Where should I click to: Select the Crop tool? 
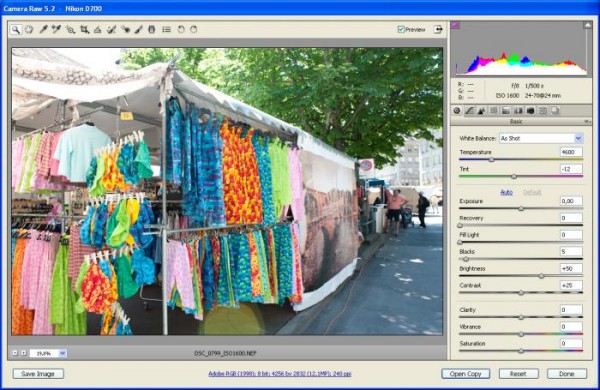[84, 29]
